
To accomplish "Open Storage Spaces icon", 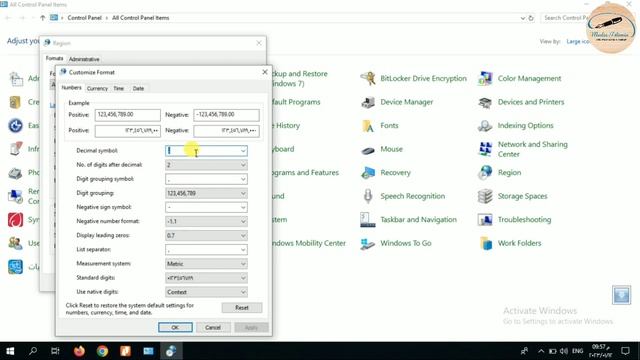I will 485,196.
